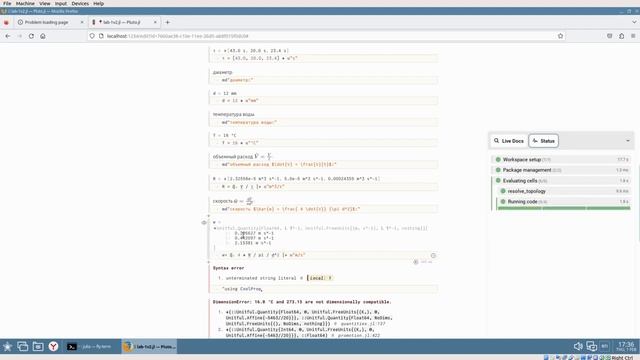Expand the Workspace setup status row
Screen dimensions: 640x360
point(562,160)
